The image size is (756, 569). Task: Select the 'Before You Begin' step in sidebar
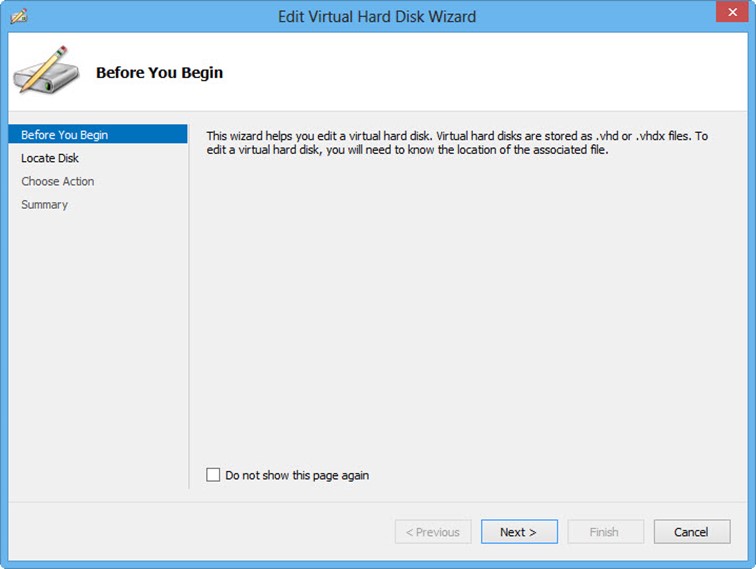[x=98, y=135]
